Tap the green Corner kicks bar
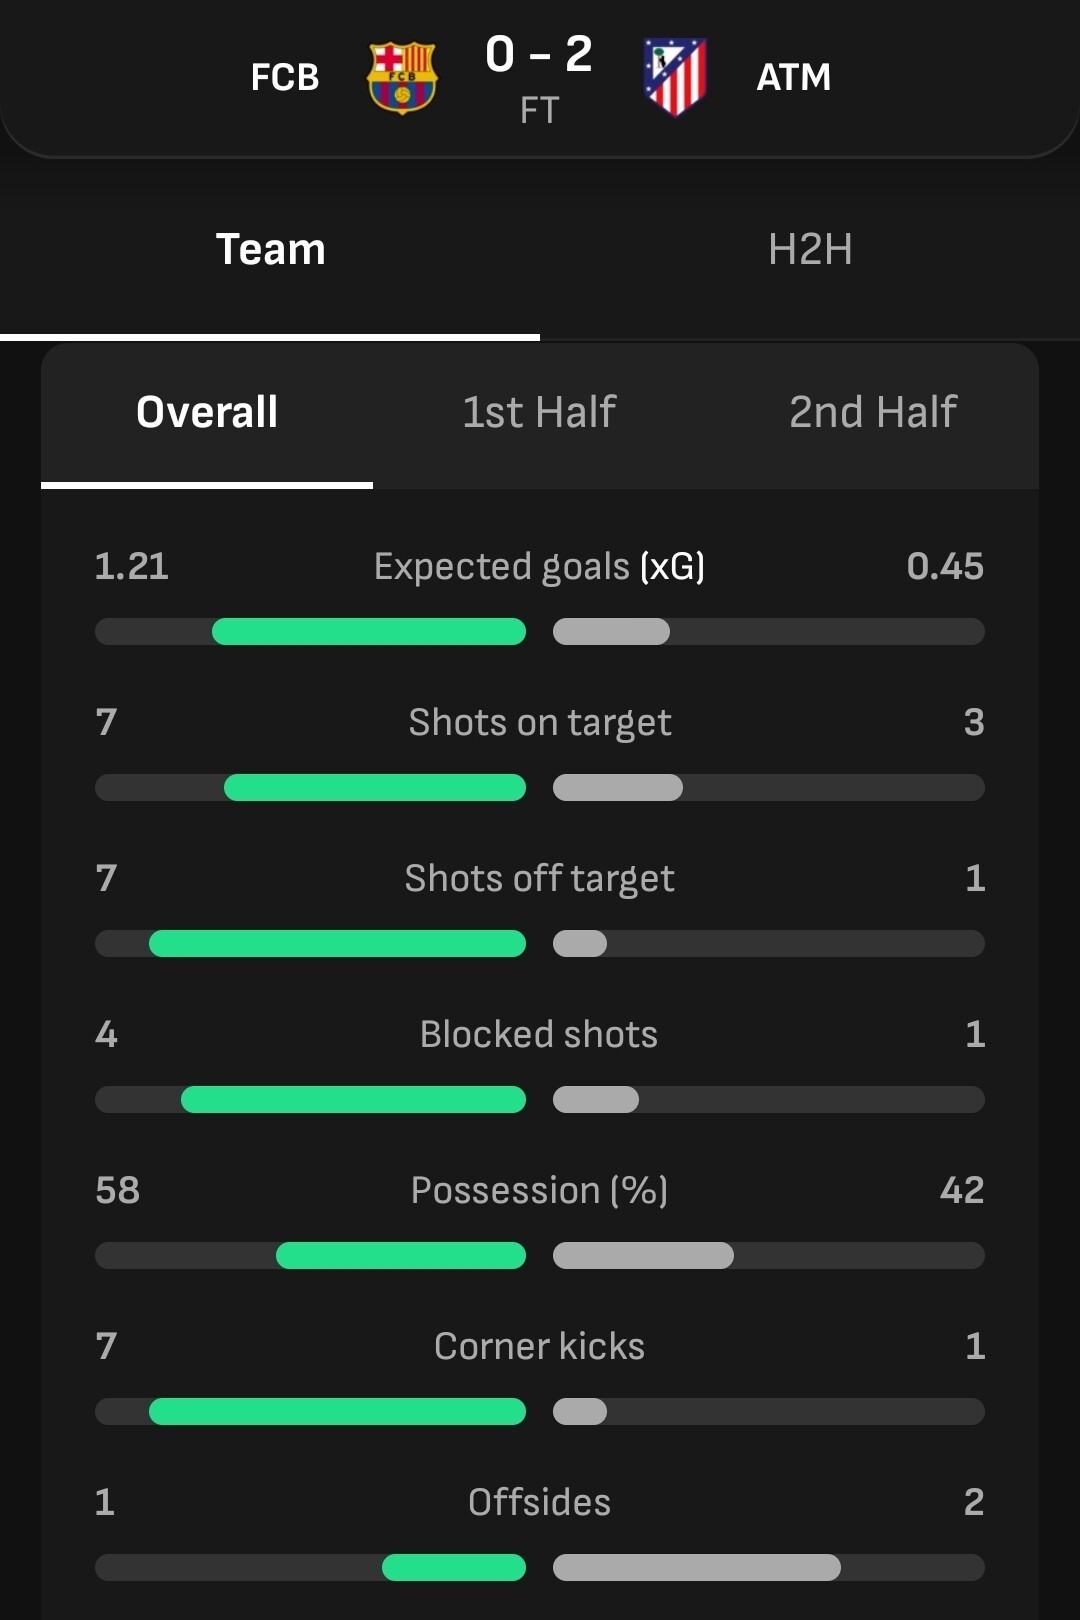 click(x=337, y=1412)
